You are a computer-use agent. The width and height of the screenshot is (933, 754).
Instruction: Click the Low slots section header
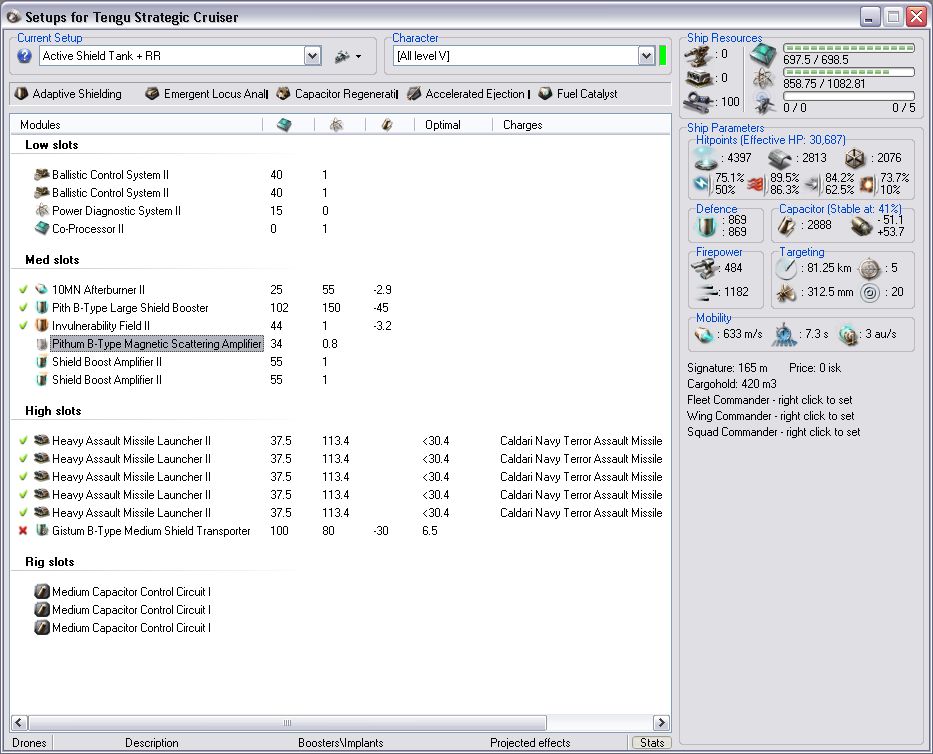point(52,145)
